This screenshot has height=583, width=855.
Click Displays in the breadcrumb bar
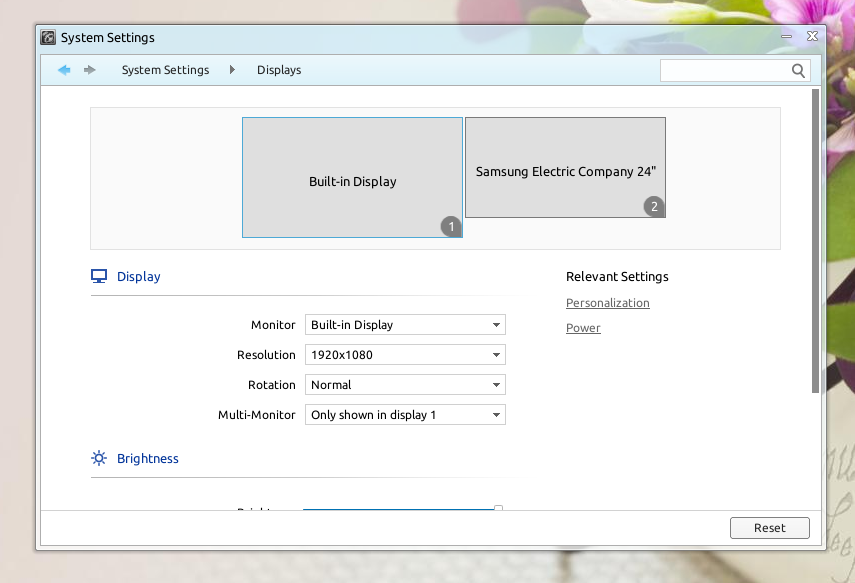point(278,70)
